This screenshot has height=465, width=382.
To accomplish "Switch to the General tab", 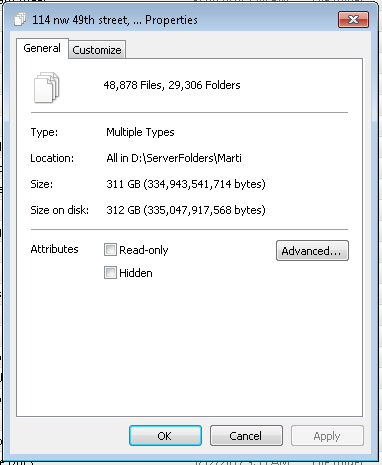I will (x=42, y=48).
